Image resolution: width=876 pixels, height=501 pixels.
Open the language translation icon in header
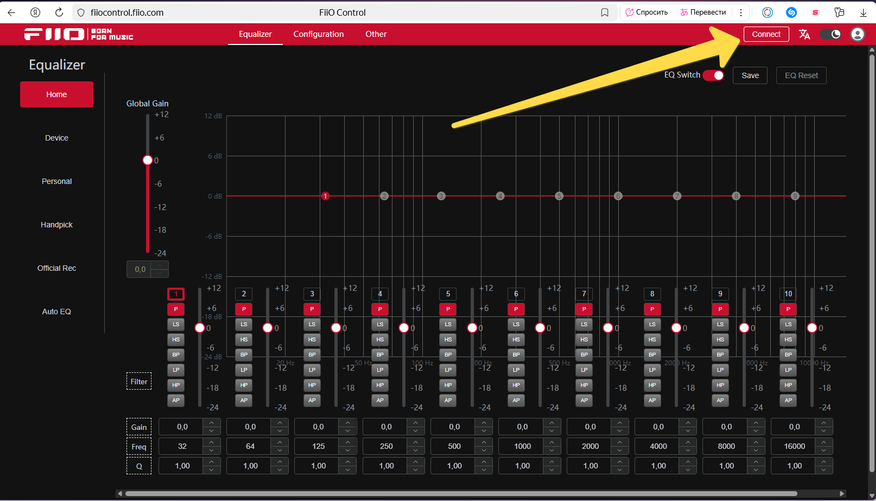pyautogui.click(x=804, y=35)
